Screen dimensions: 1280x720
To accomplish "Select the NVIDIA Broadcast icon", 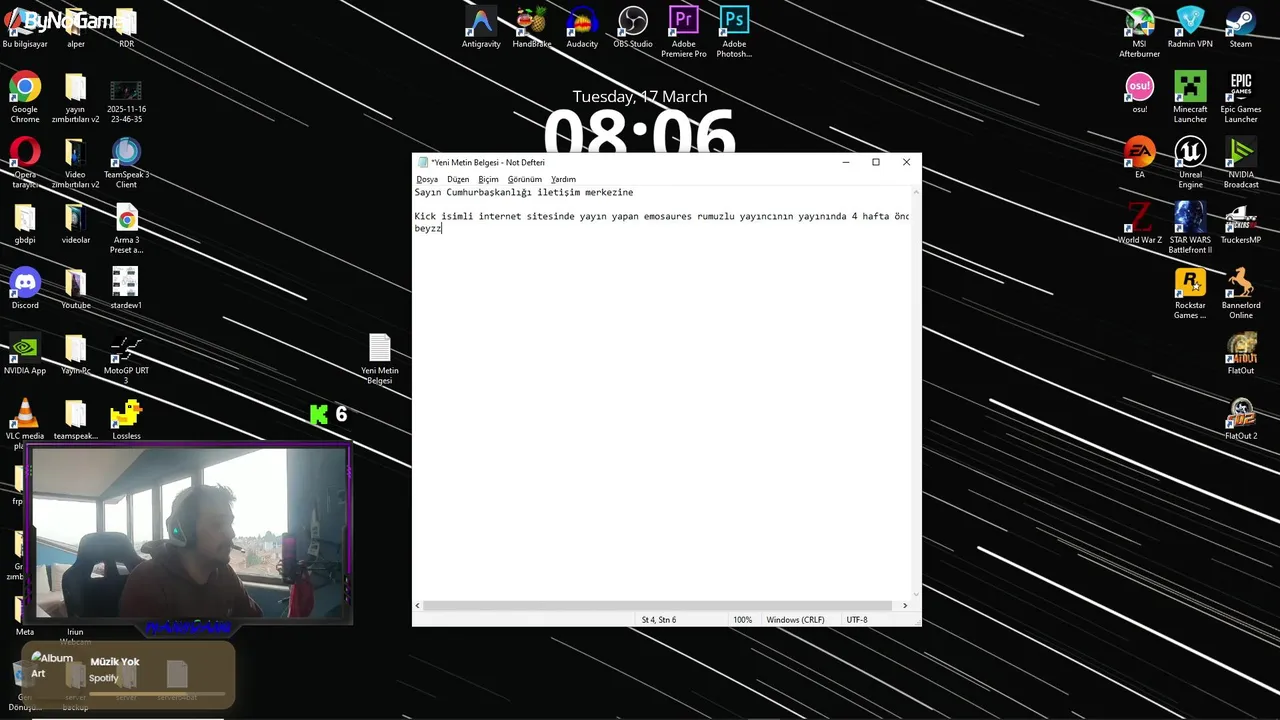I will point(1241,162).
